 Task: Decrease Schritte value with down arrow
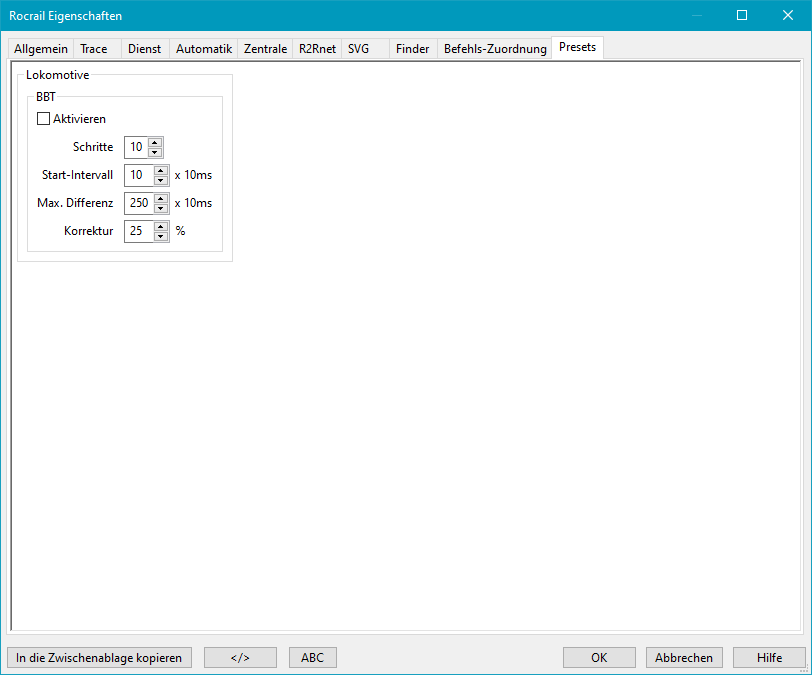(x=155, y=152)
